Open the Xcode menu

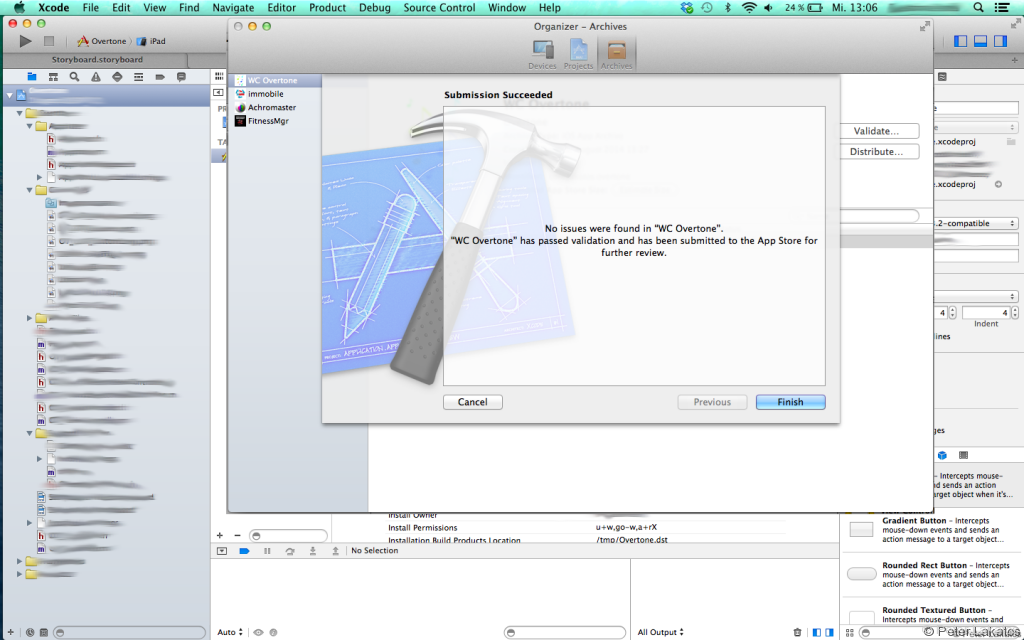(x=54, y=8)
